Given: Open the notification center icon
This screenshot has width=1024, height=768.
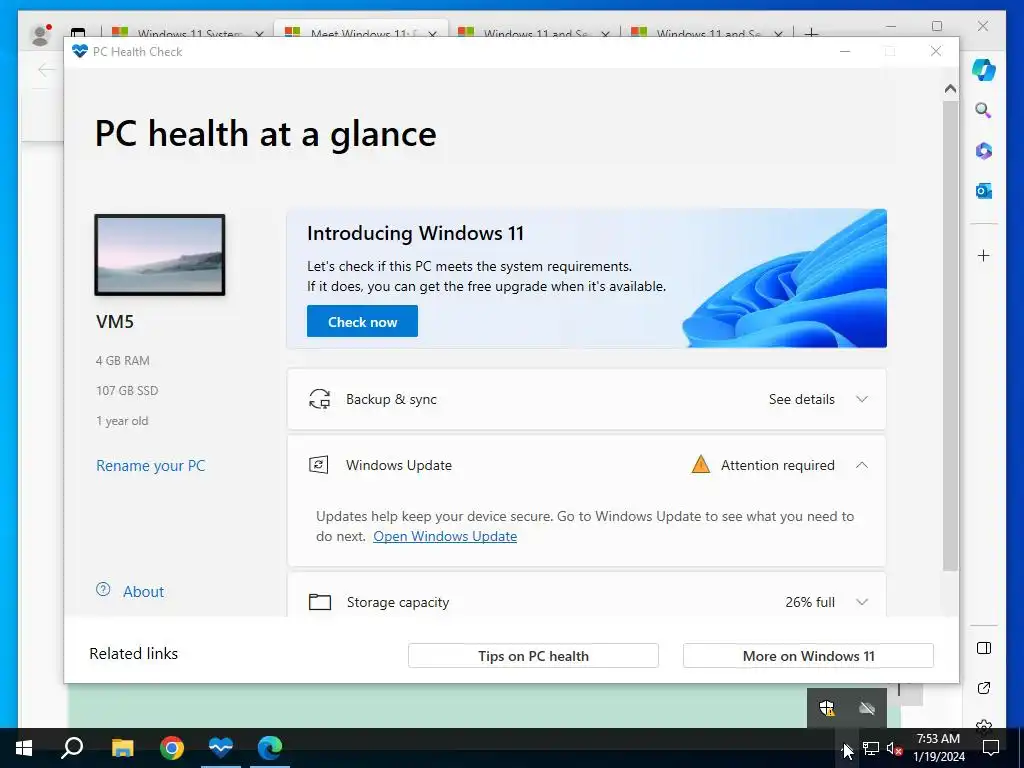Looking at the screenshot, I should pos(991,748).
